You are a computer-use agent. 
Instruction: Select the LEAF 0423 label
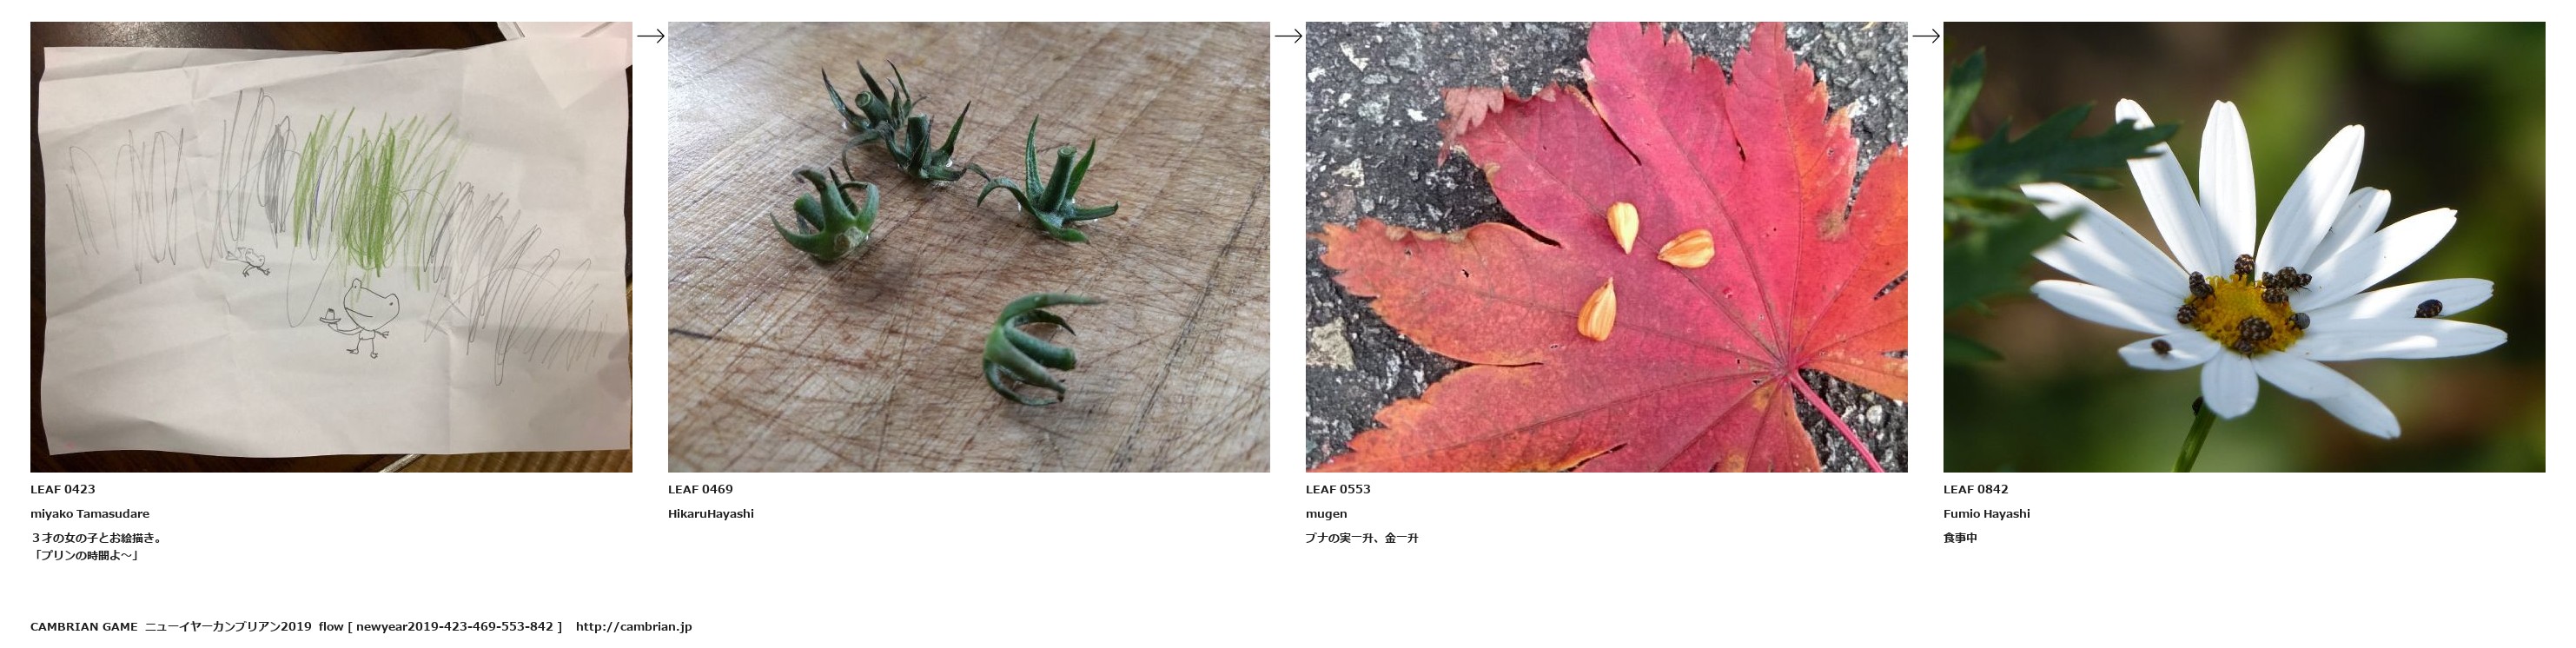[63, 489]
